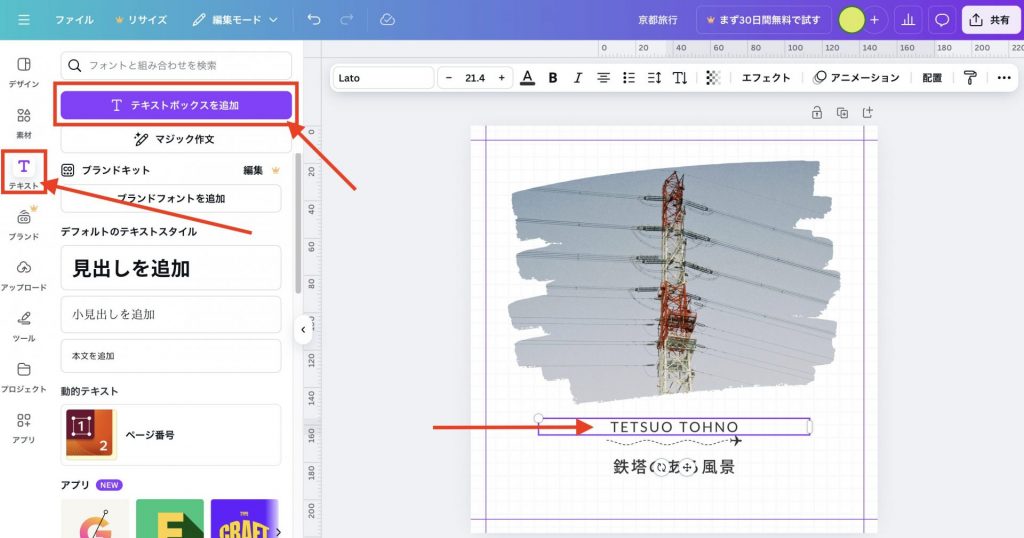Image resolution: width=1024 pixels, height=538 pixels.
Task: Open the 素材 elements sidebar tab
Action: [x=24, y=123]
